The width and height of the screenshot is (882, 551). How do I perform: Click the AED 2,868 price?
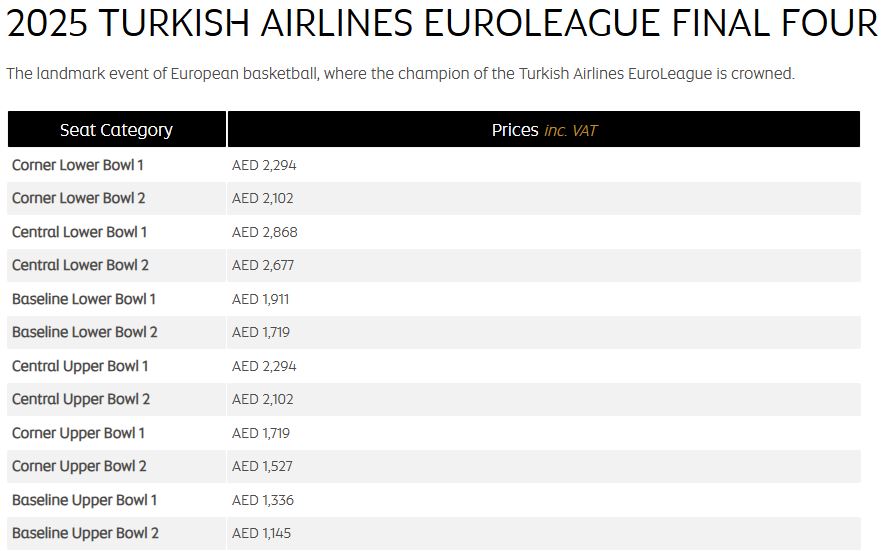coord(265,232)
